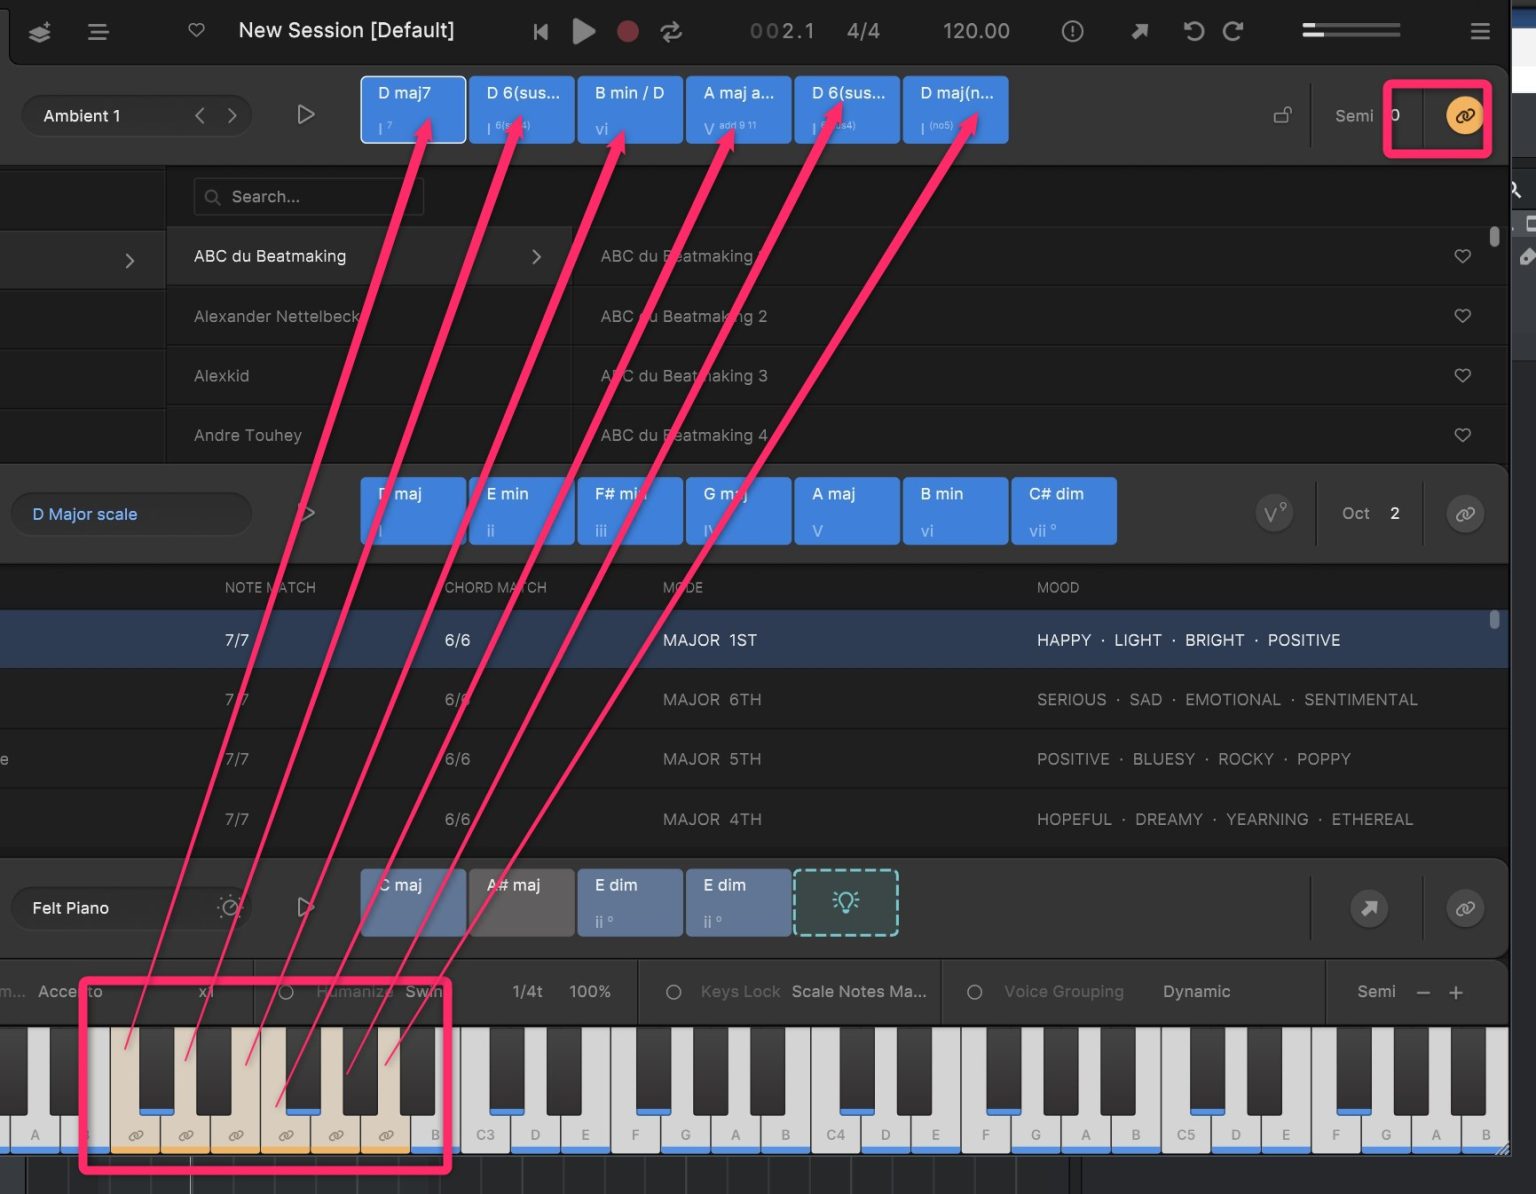This screenshot has height=1194, width=1536.
Task: Favorite the ABC du Beatmaking preset heart
Action: coord(1462,256)
